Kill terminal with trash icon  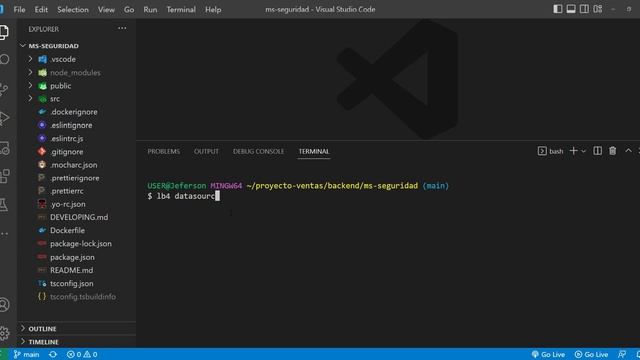[613, 151]
